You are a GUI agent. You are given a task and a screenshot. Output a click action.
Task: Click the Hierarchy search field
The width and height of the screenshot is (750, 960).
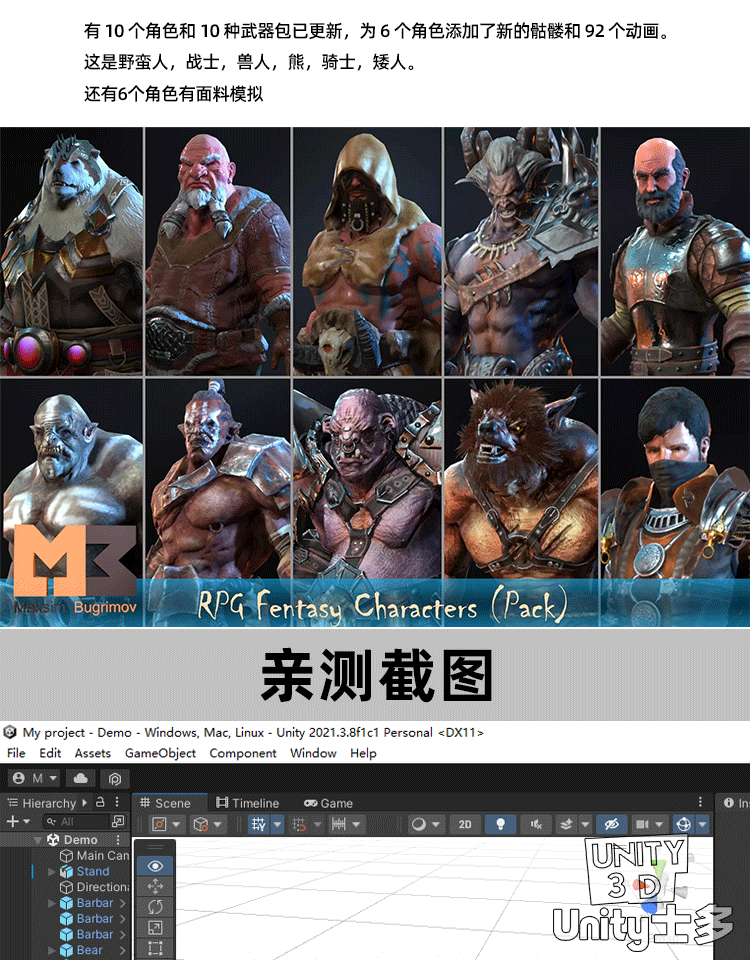click(x=77, y=821)
